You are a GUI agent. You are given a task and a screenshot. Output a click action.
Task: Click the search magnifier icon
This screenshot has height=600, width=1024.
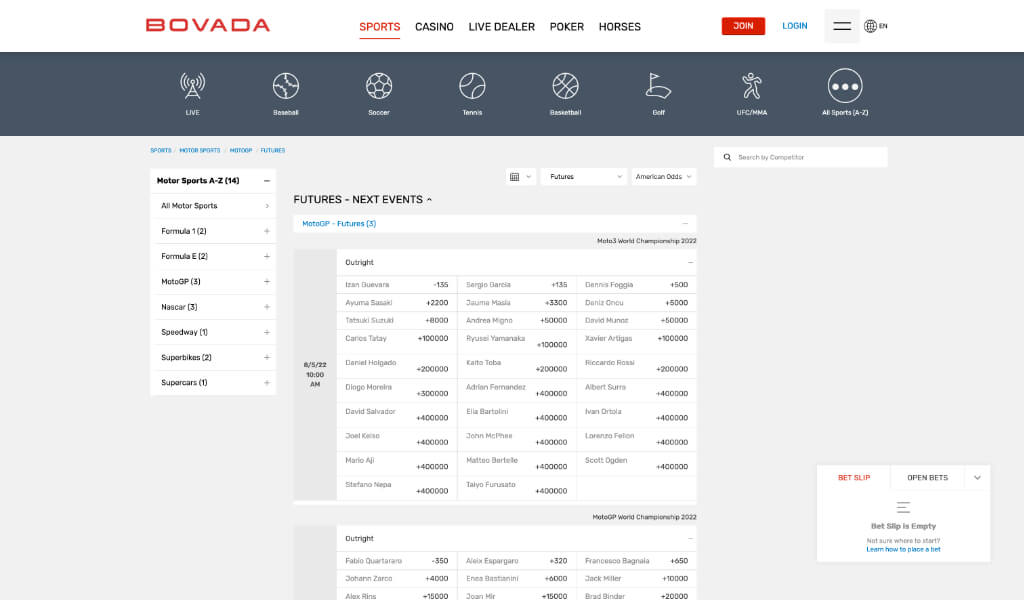(x=727, y=157)
